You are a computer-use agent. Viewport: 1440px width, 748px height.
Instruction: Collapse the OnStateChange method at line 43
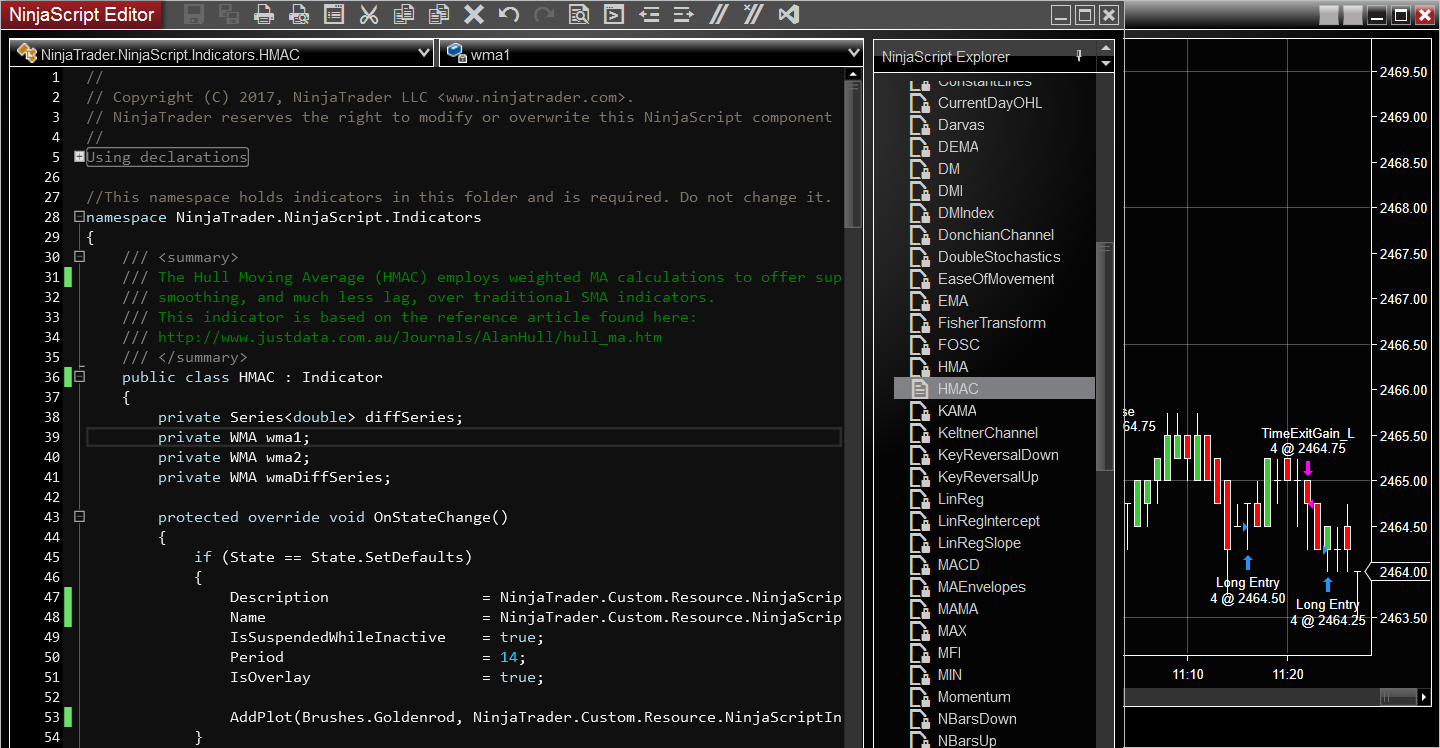[x=79, y=517]
